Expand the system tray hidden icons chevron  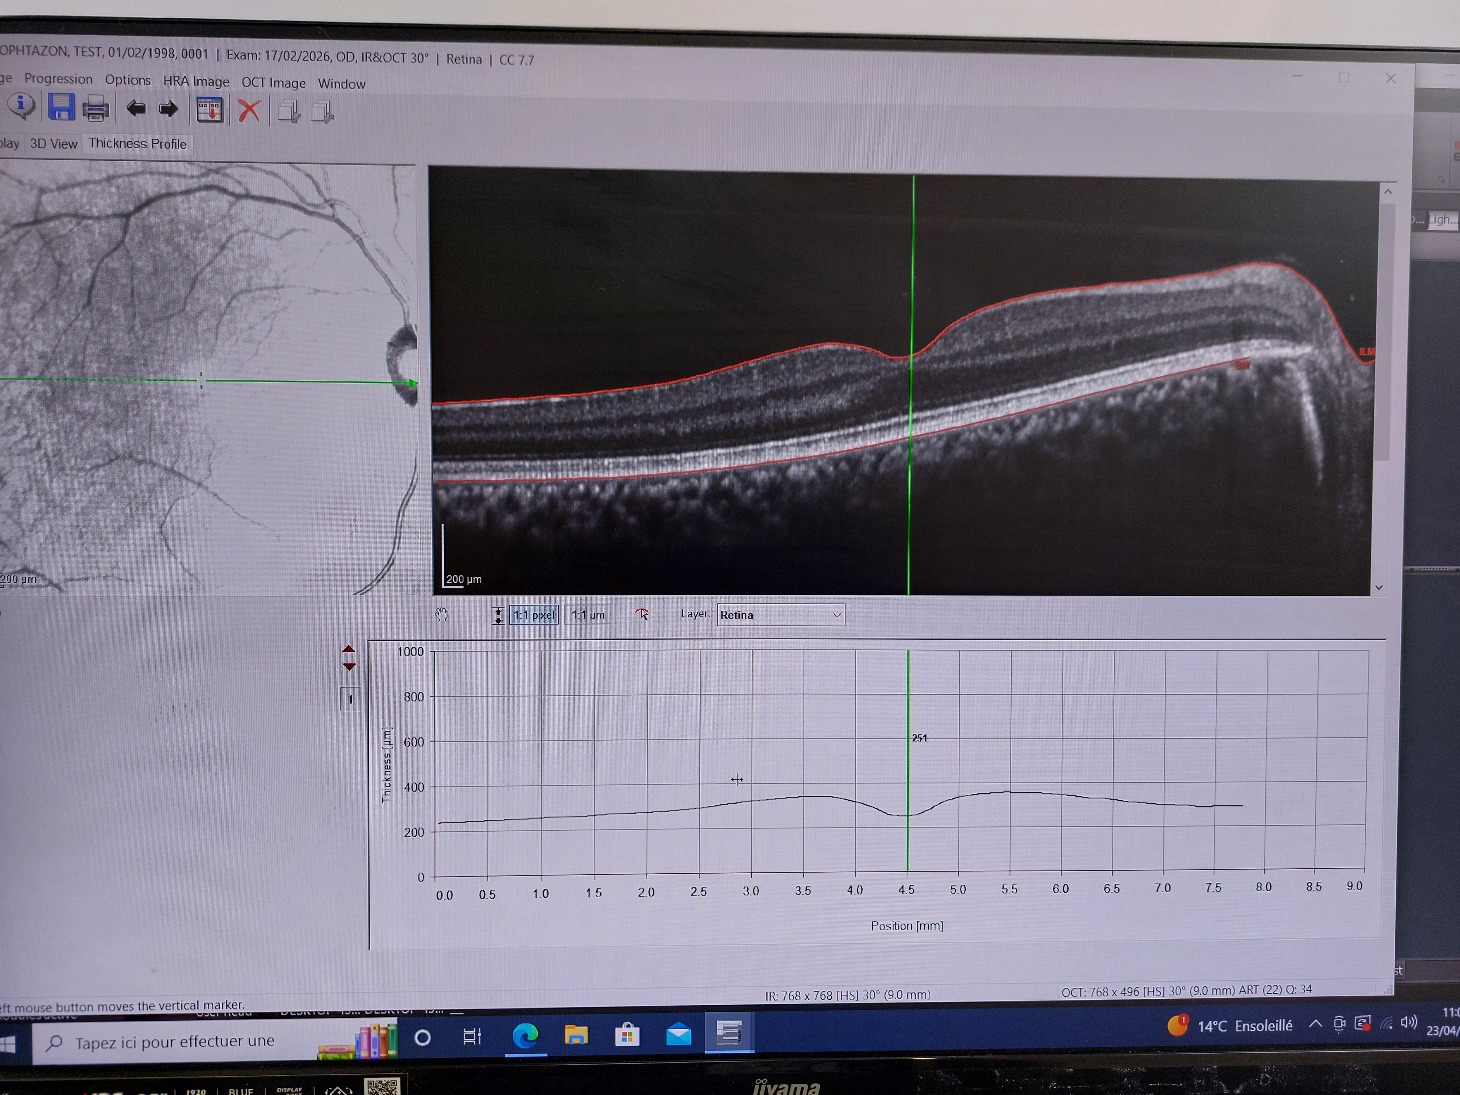click(1315, 1023)
